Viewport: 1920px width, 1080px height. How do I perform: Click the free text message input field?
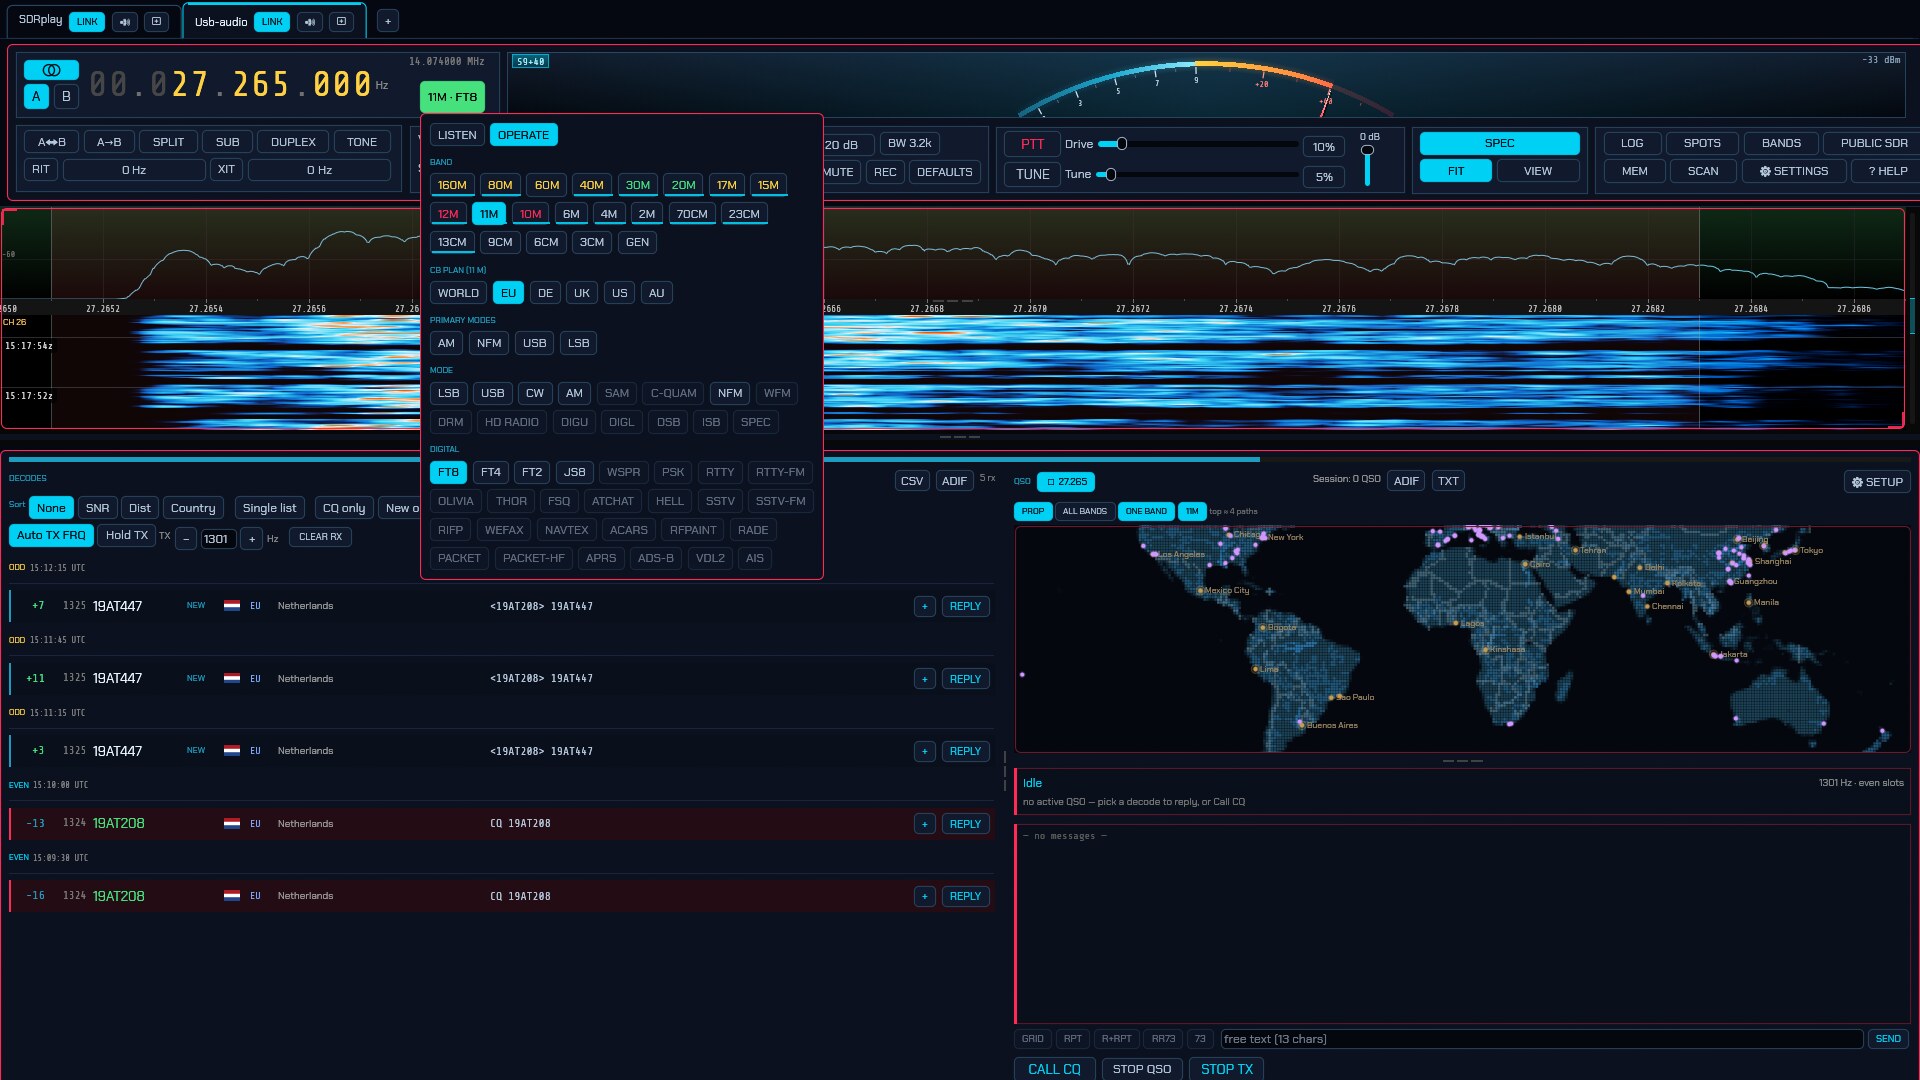coord(1541,1039)
